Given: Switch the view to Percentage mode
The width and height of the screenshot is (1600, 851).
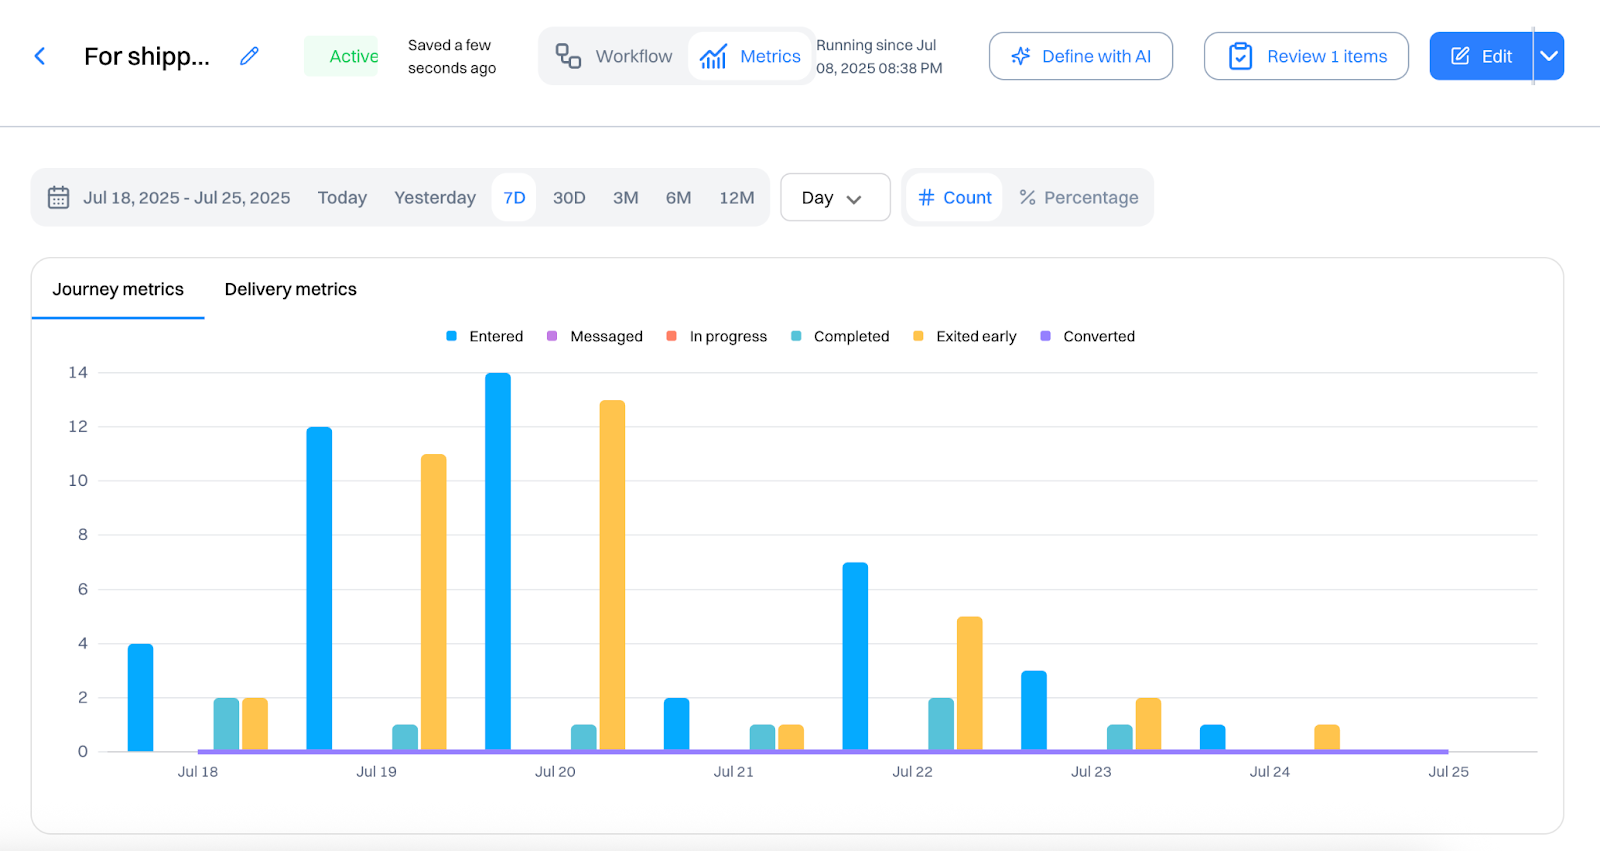Looking at the screenshot, I should [1078, 197].
